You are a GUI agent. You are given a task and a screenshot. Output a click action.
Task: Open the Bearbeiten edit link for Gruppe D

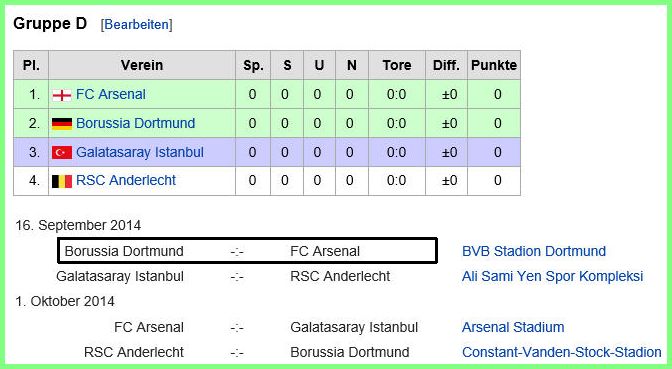137,24
